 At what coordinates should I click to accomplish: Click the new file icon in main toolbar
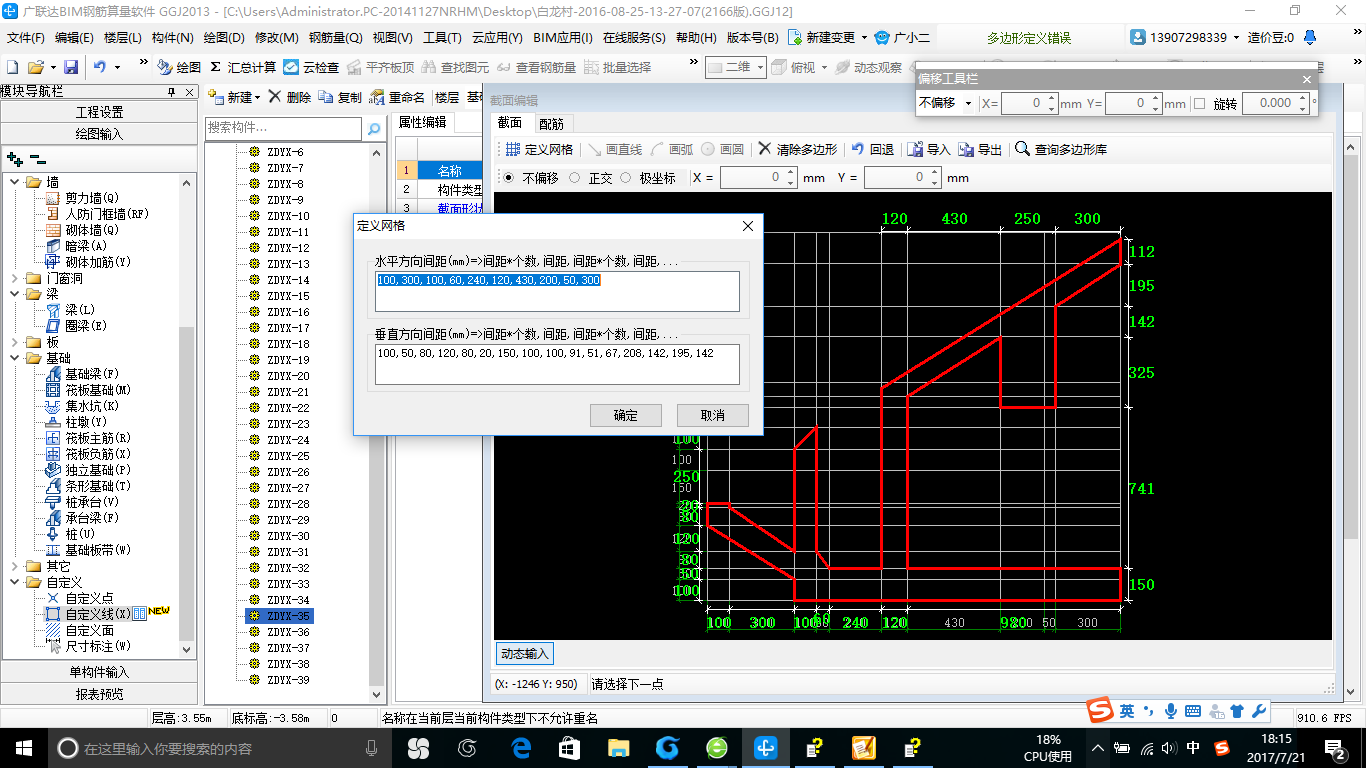[x=13, y=67]
